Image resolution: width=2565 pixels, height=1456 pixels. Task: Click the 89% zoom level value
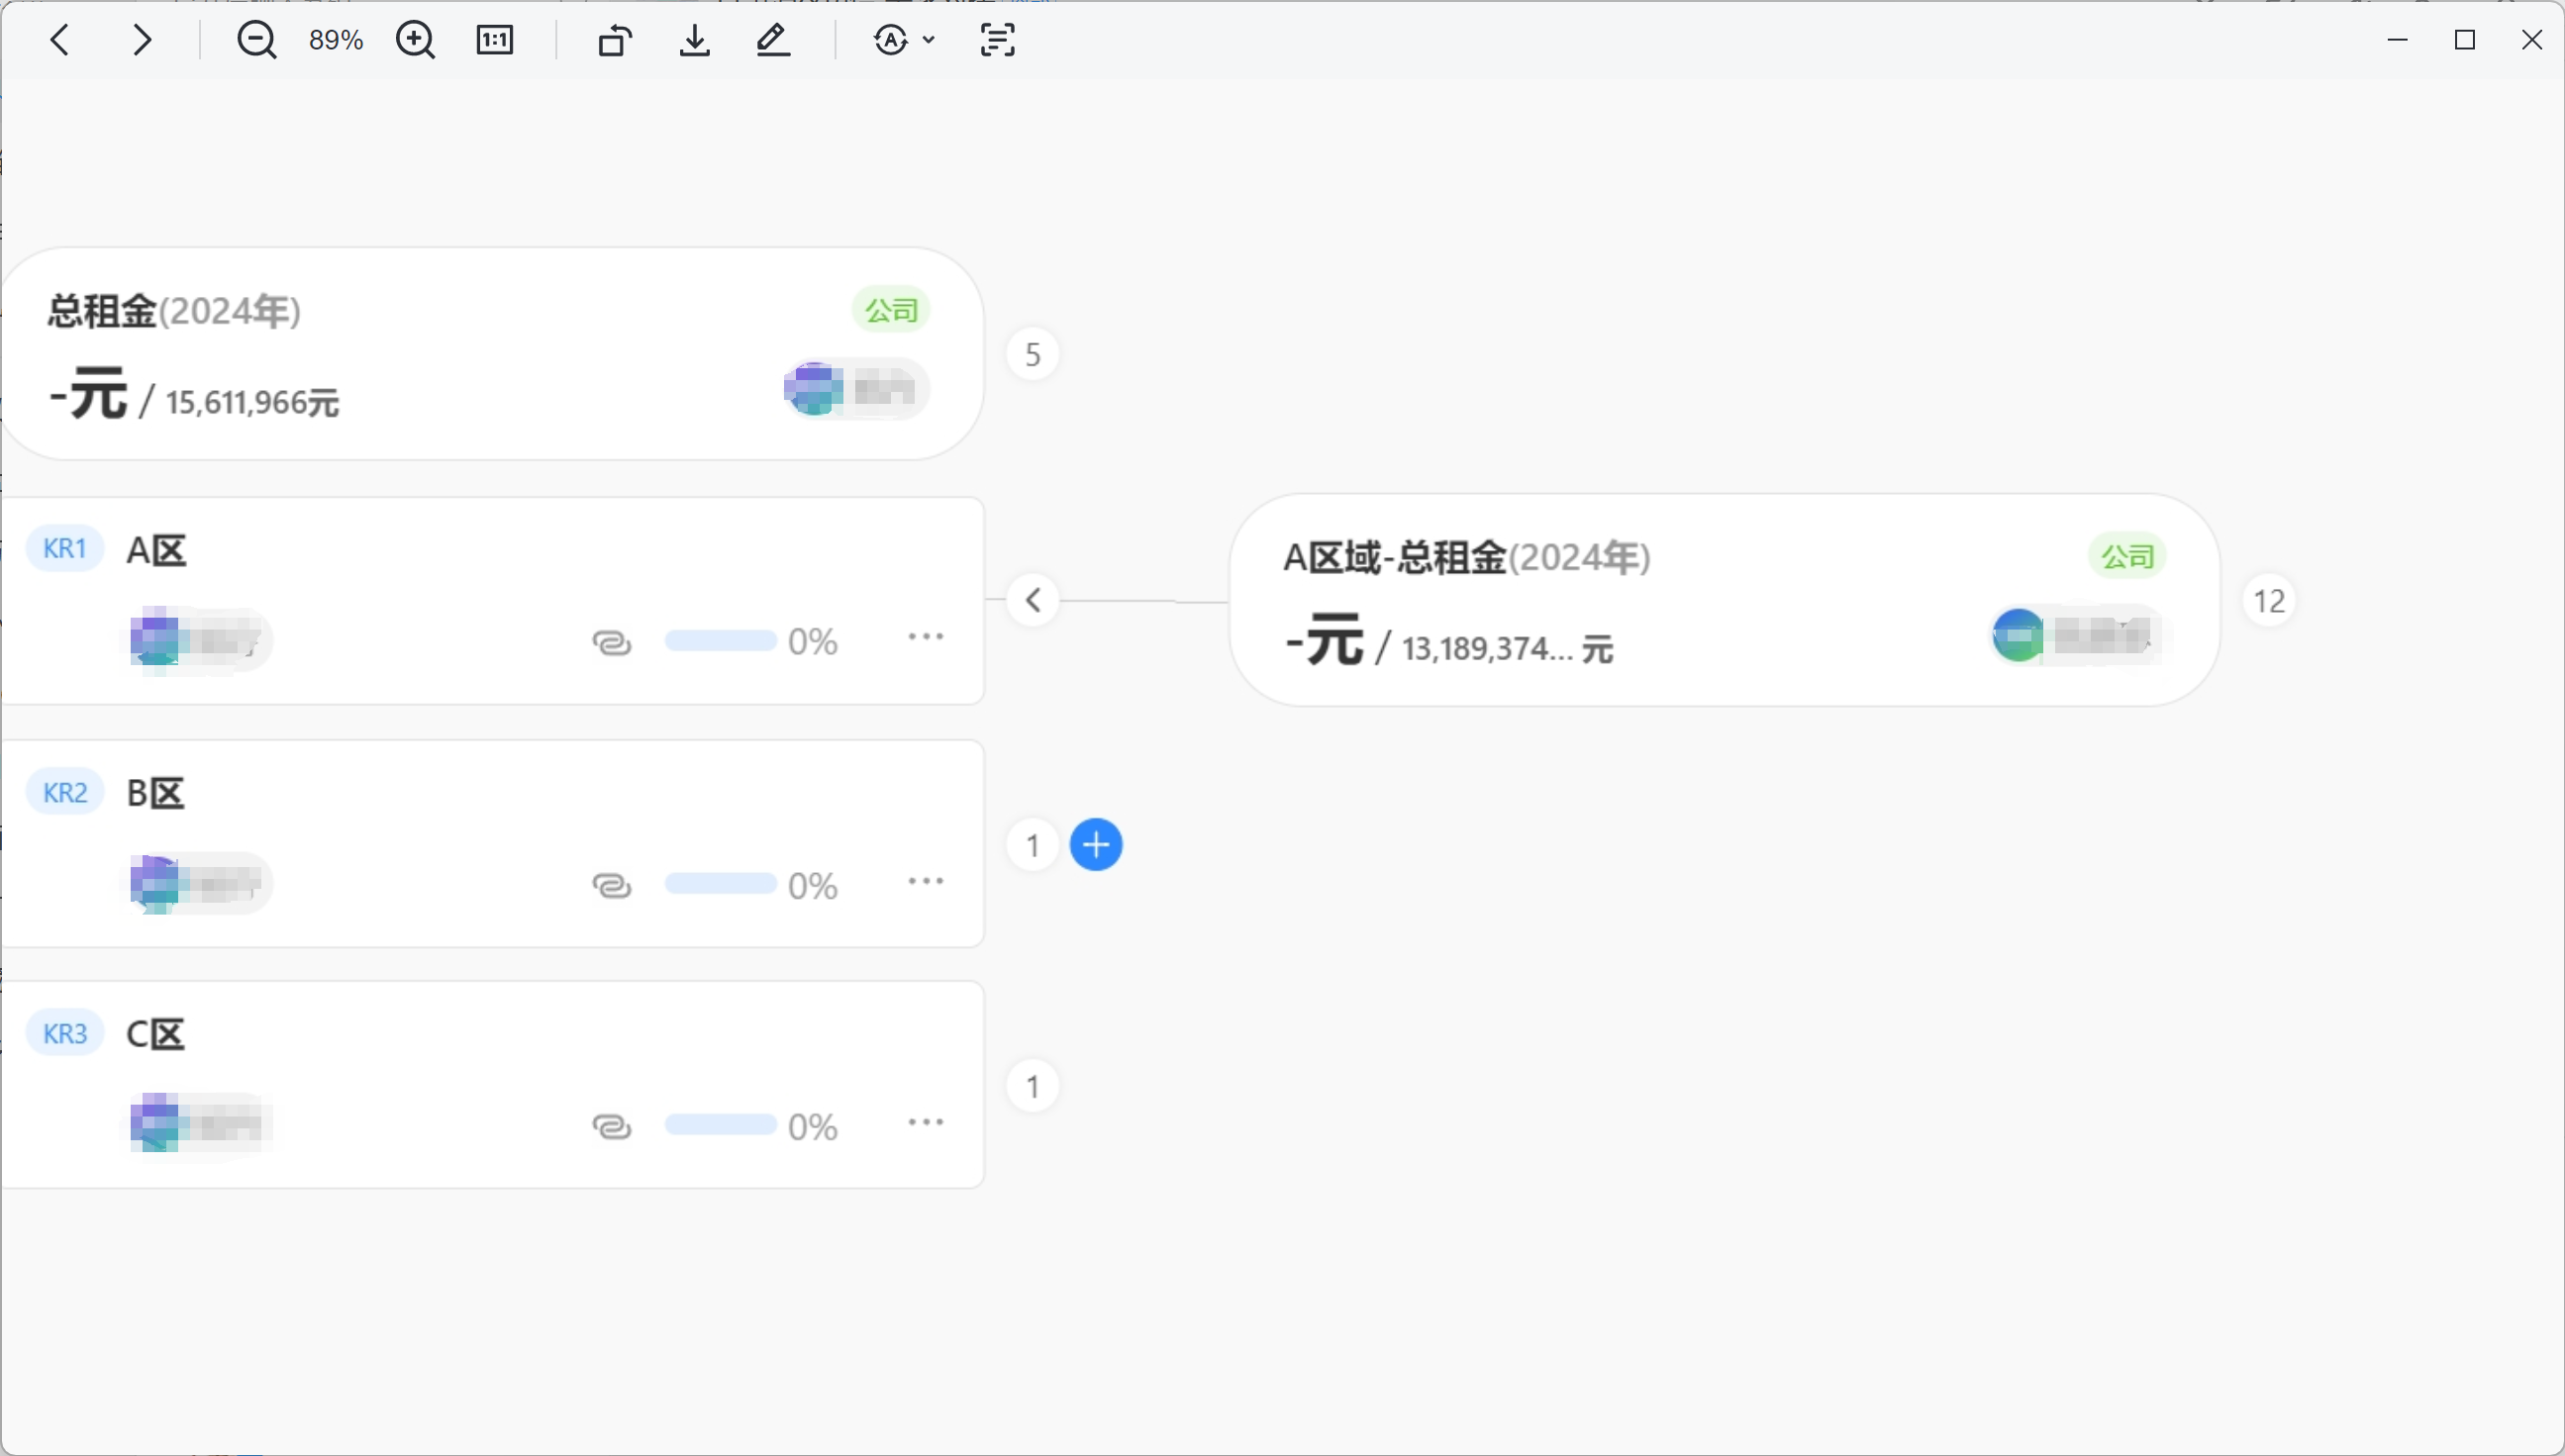point(336,40)
